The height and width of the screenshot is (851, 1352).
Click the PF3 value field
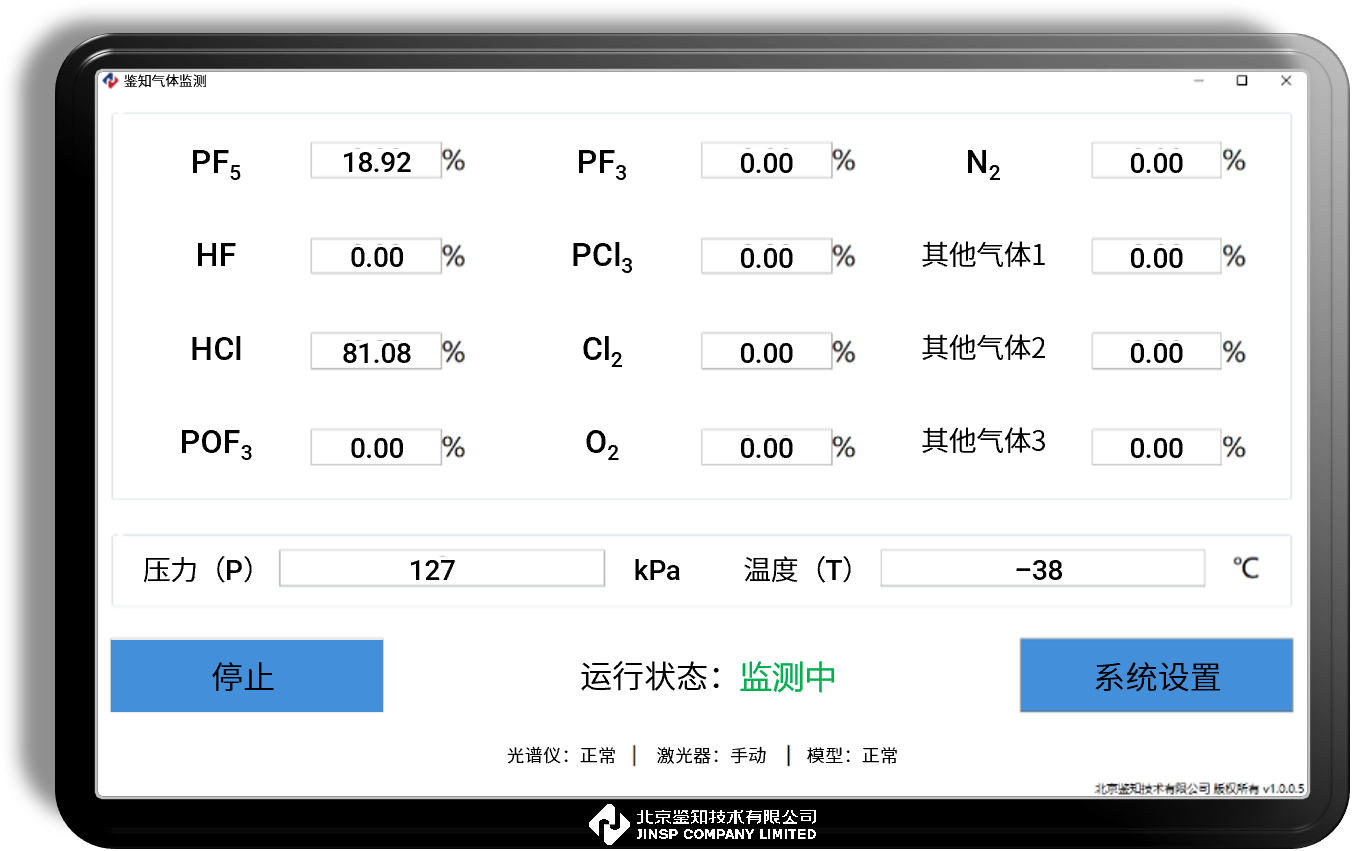click(x=766, y=161)
